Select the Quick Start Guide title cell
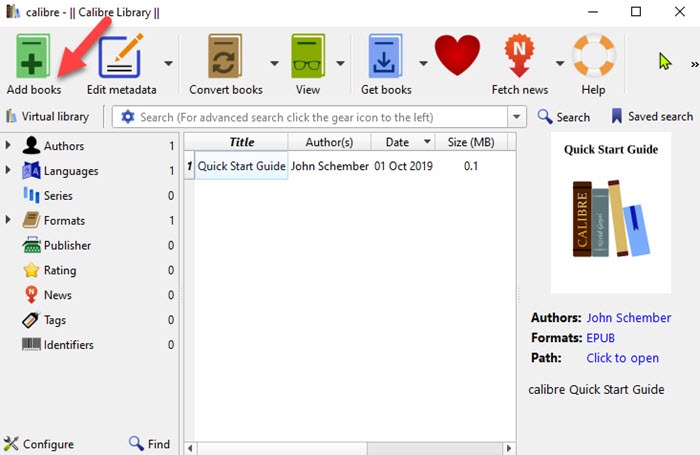Image resolution: width=700 pixels, height=455 pixels. point(242,166)
